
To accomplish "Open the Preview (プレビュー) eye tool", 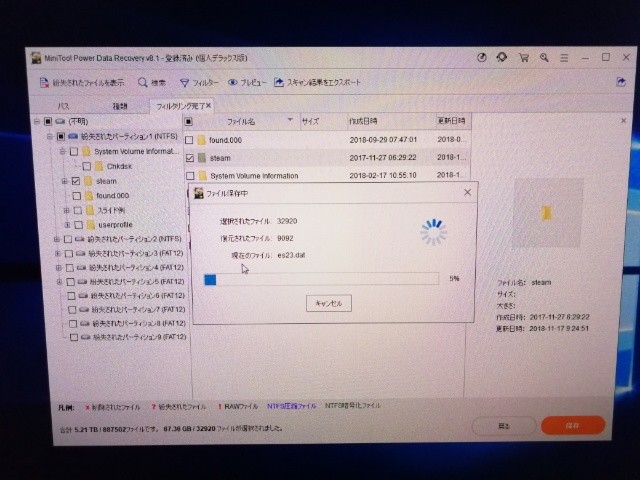I will pos(247,82).
